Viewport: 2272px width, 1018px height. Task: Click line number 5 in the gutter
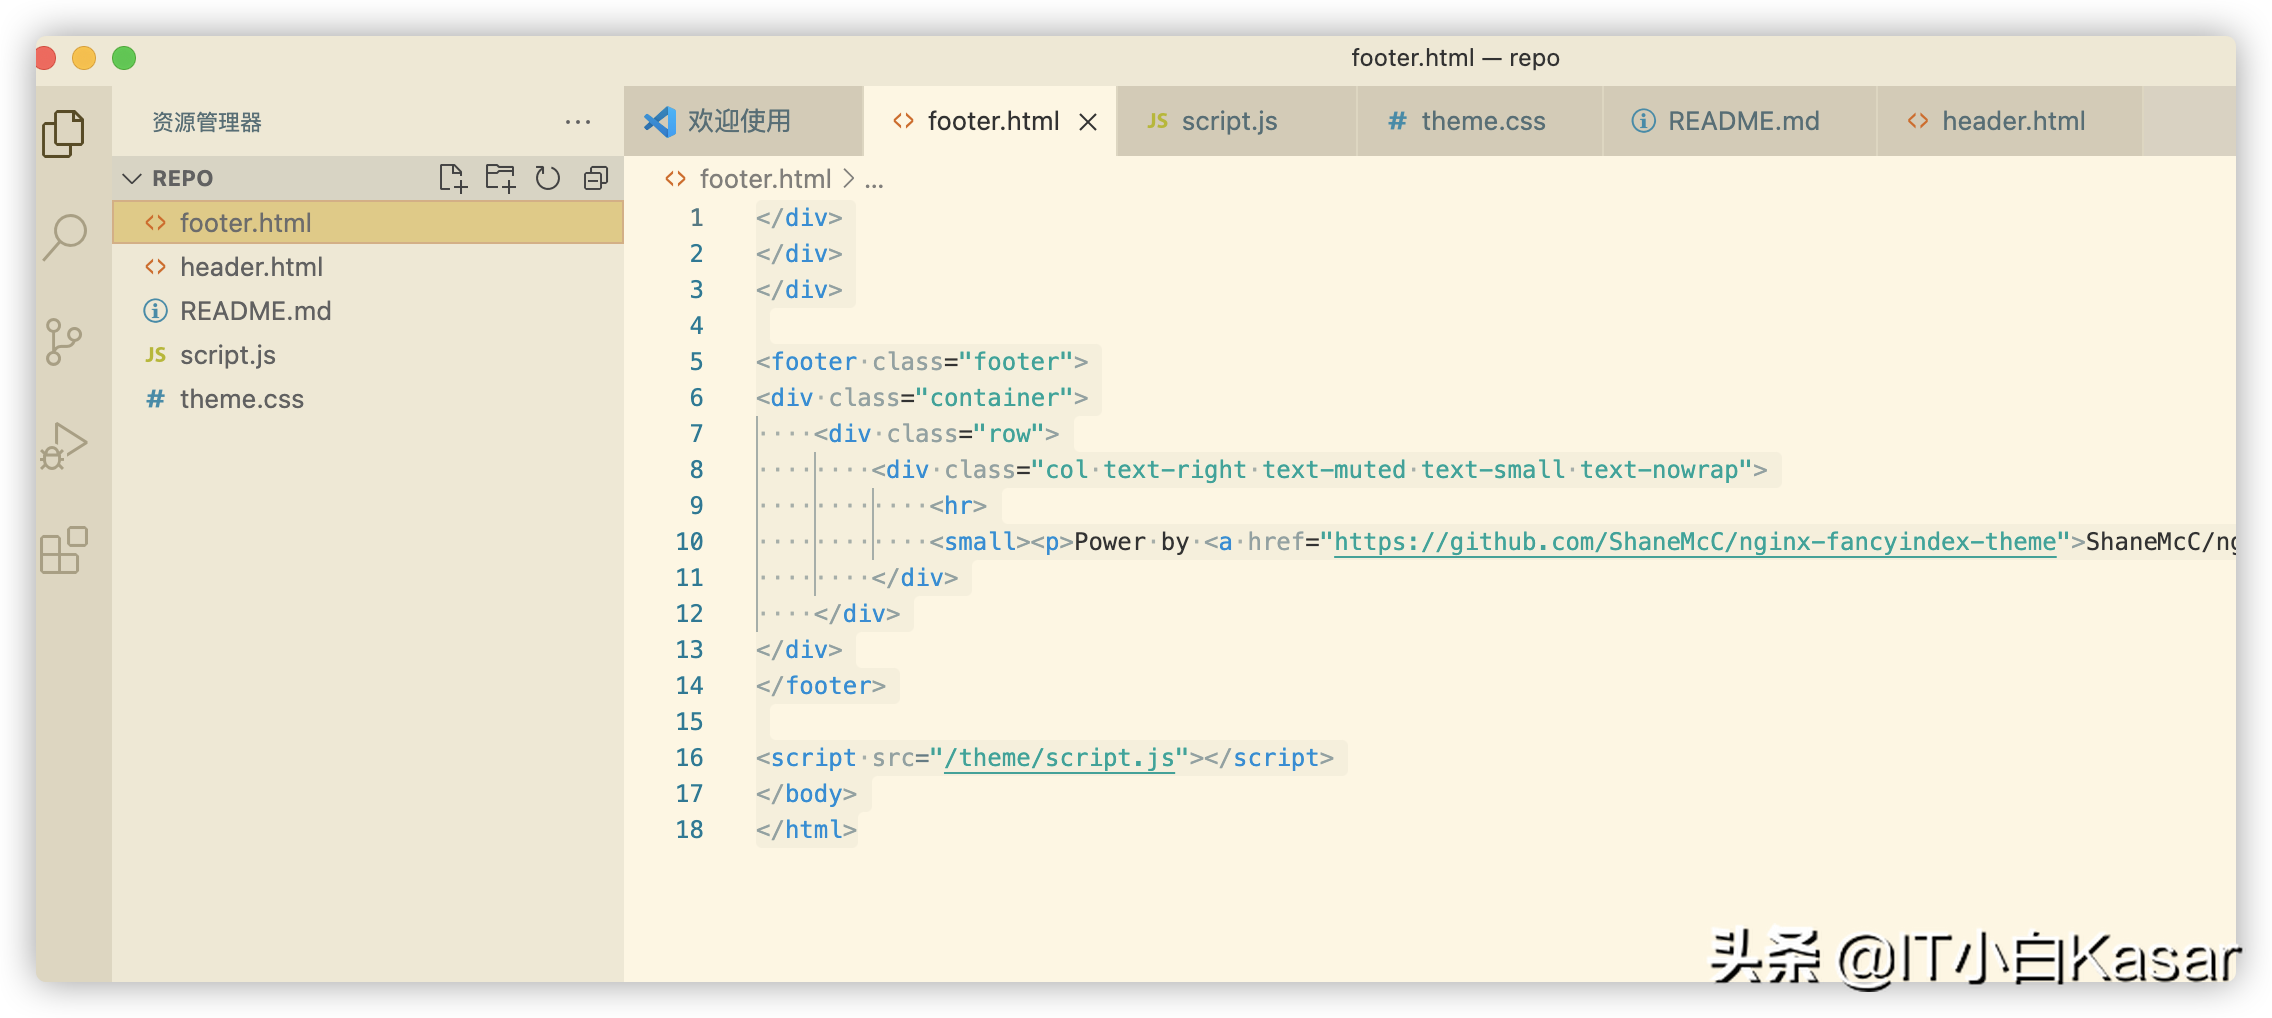(696, 361)
